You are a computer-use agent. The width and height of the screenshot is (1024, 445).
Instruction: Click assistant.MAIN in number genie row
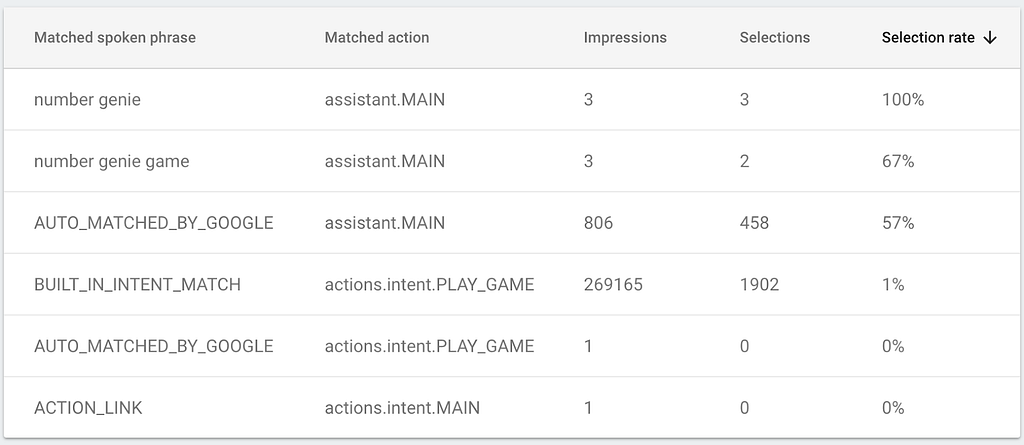tap(385, 100)
